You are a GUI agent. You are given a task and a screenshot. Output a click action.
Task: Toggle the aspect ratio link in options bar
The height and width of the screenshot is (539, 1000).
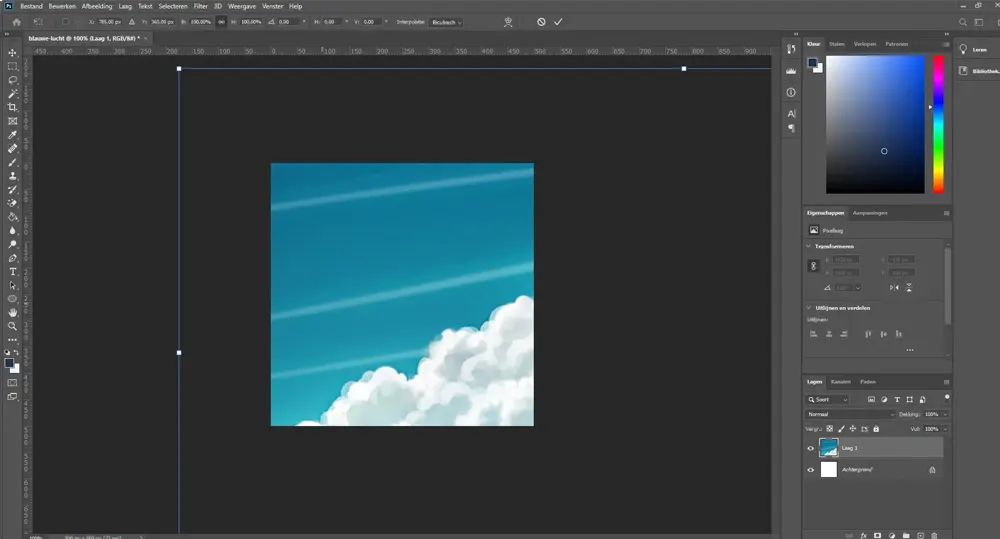(221, 22)
